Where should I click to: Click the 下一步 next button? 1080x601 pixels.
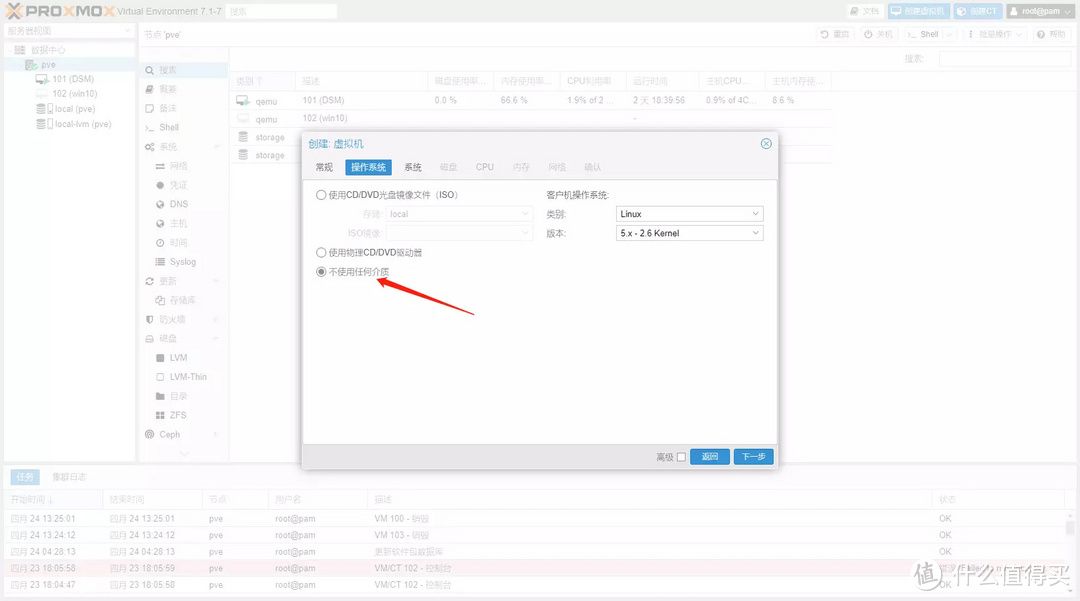[x=754, y=456]
